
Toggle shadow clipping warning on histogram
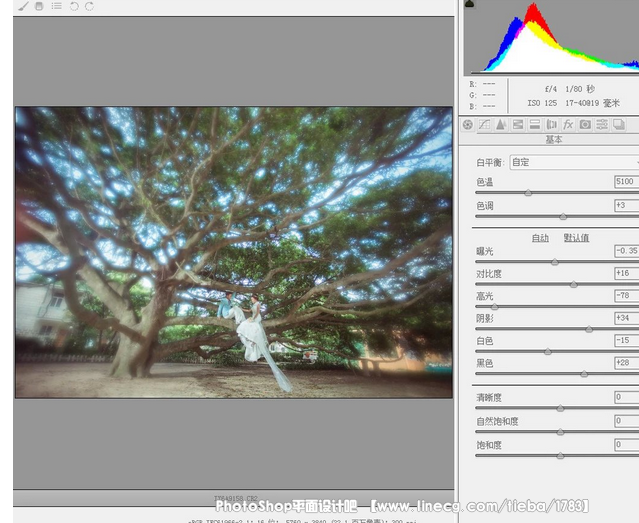(469, 4)
